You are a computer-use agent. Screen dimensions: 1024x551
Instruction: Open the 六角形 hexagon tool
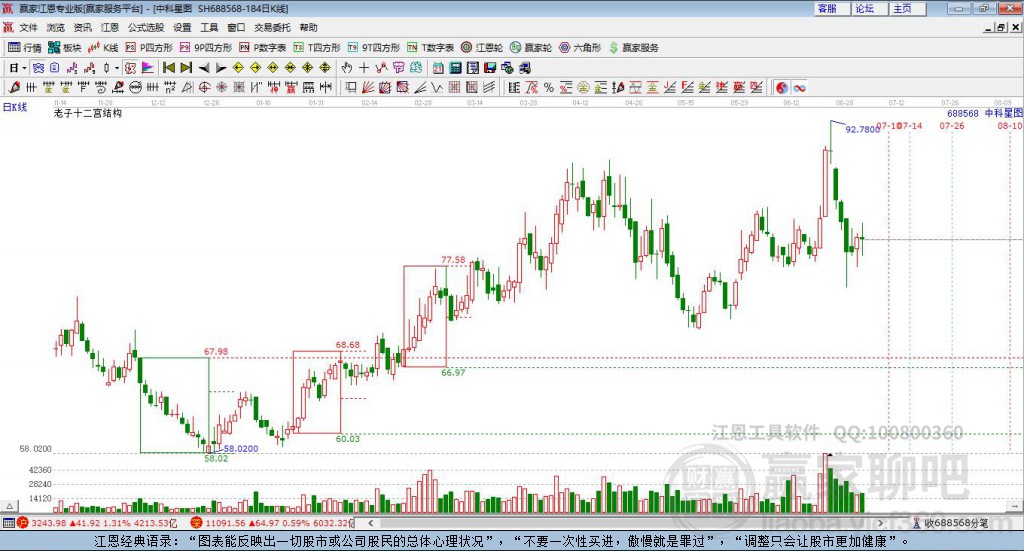click(580, 48)
